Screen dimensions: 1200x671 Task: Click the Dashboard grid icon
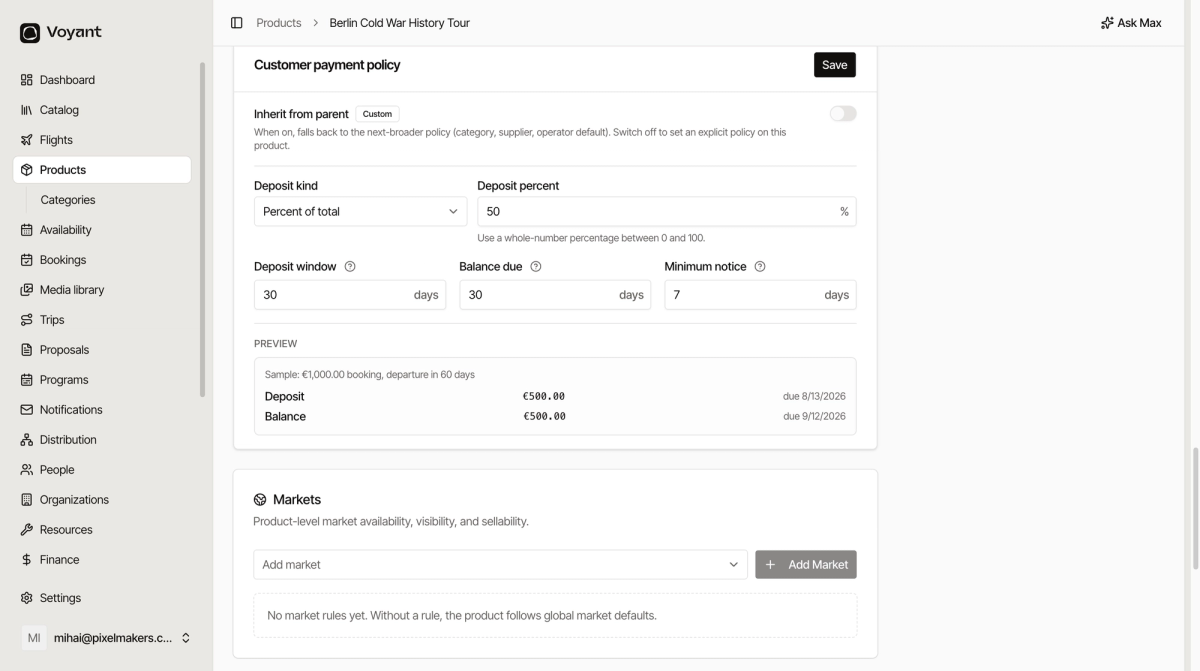(27, 80)
